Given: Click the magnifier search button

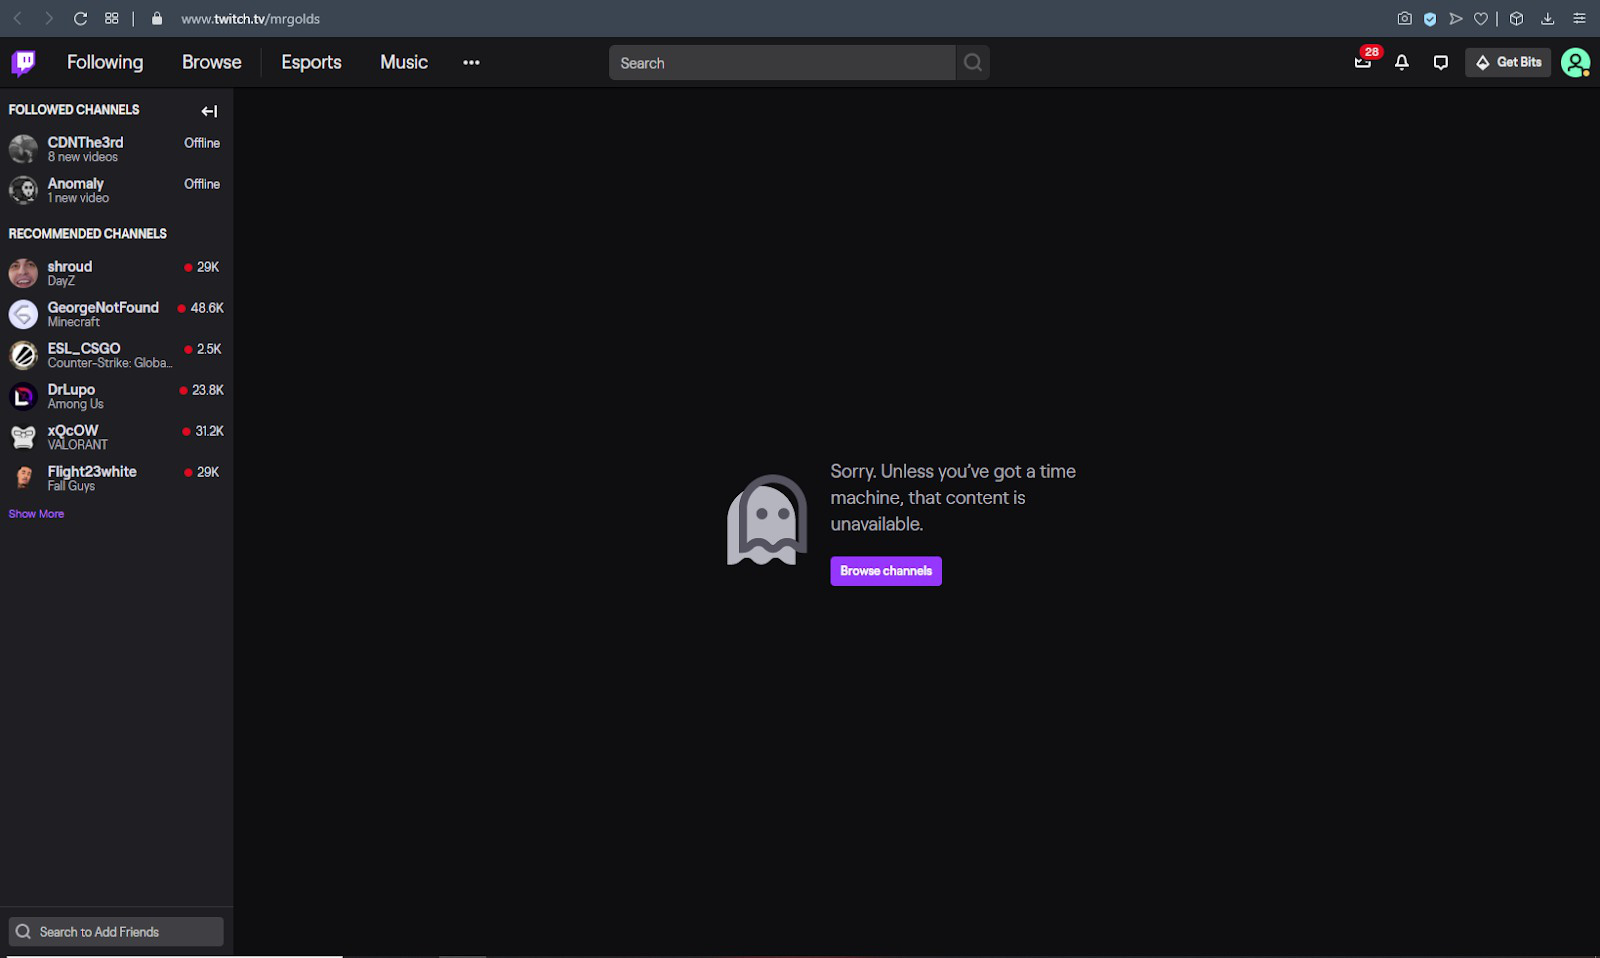Looking at the screenshot, I should click(973, 63).
